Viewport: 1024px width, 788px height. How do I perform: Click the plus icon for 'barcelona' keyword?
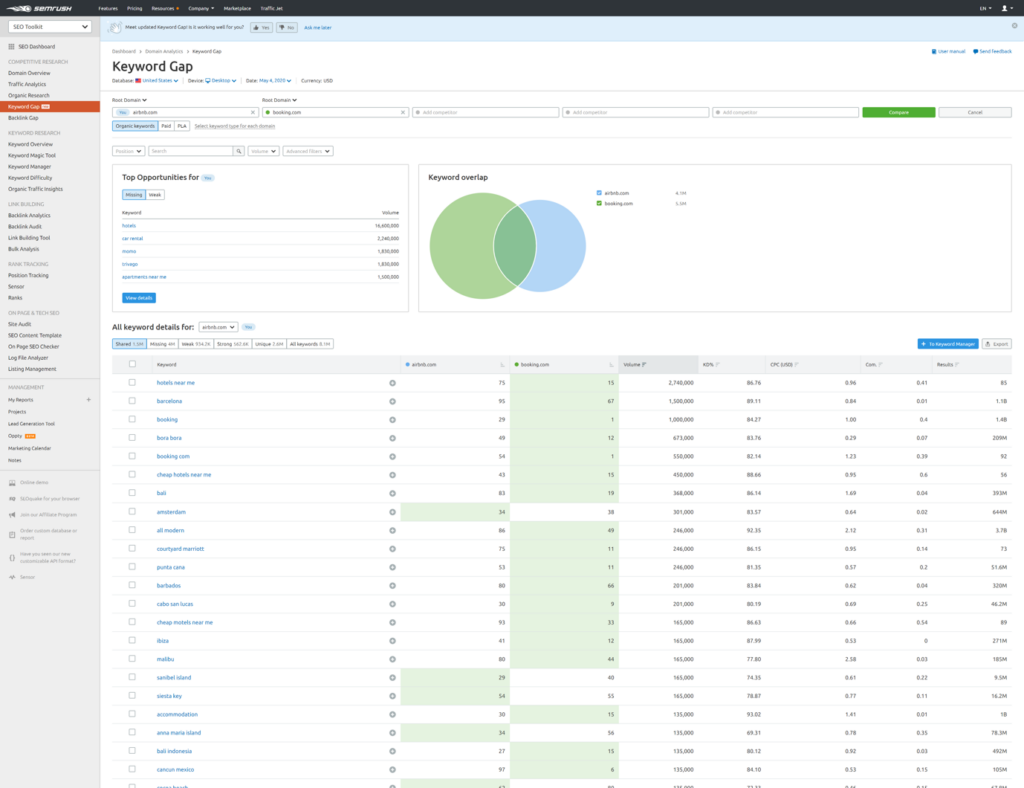pyautogui.click(x=392, y=402)
